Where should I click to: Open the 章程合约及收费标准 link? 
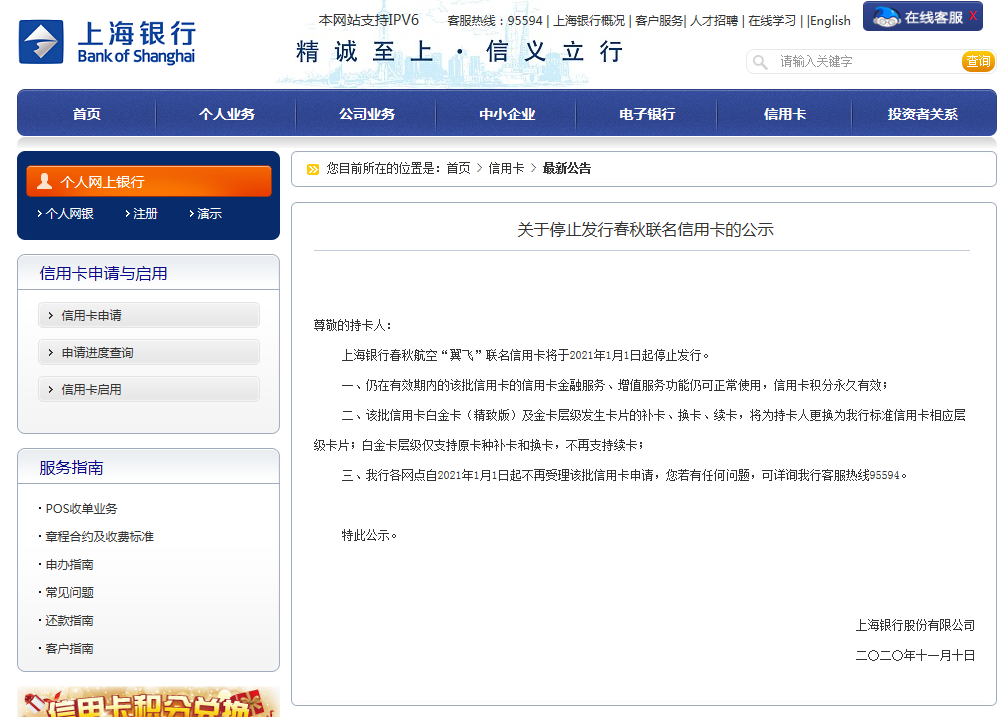[x=100, y=536]
